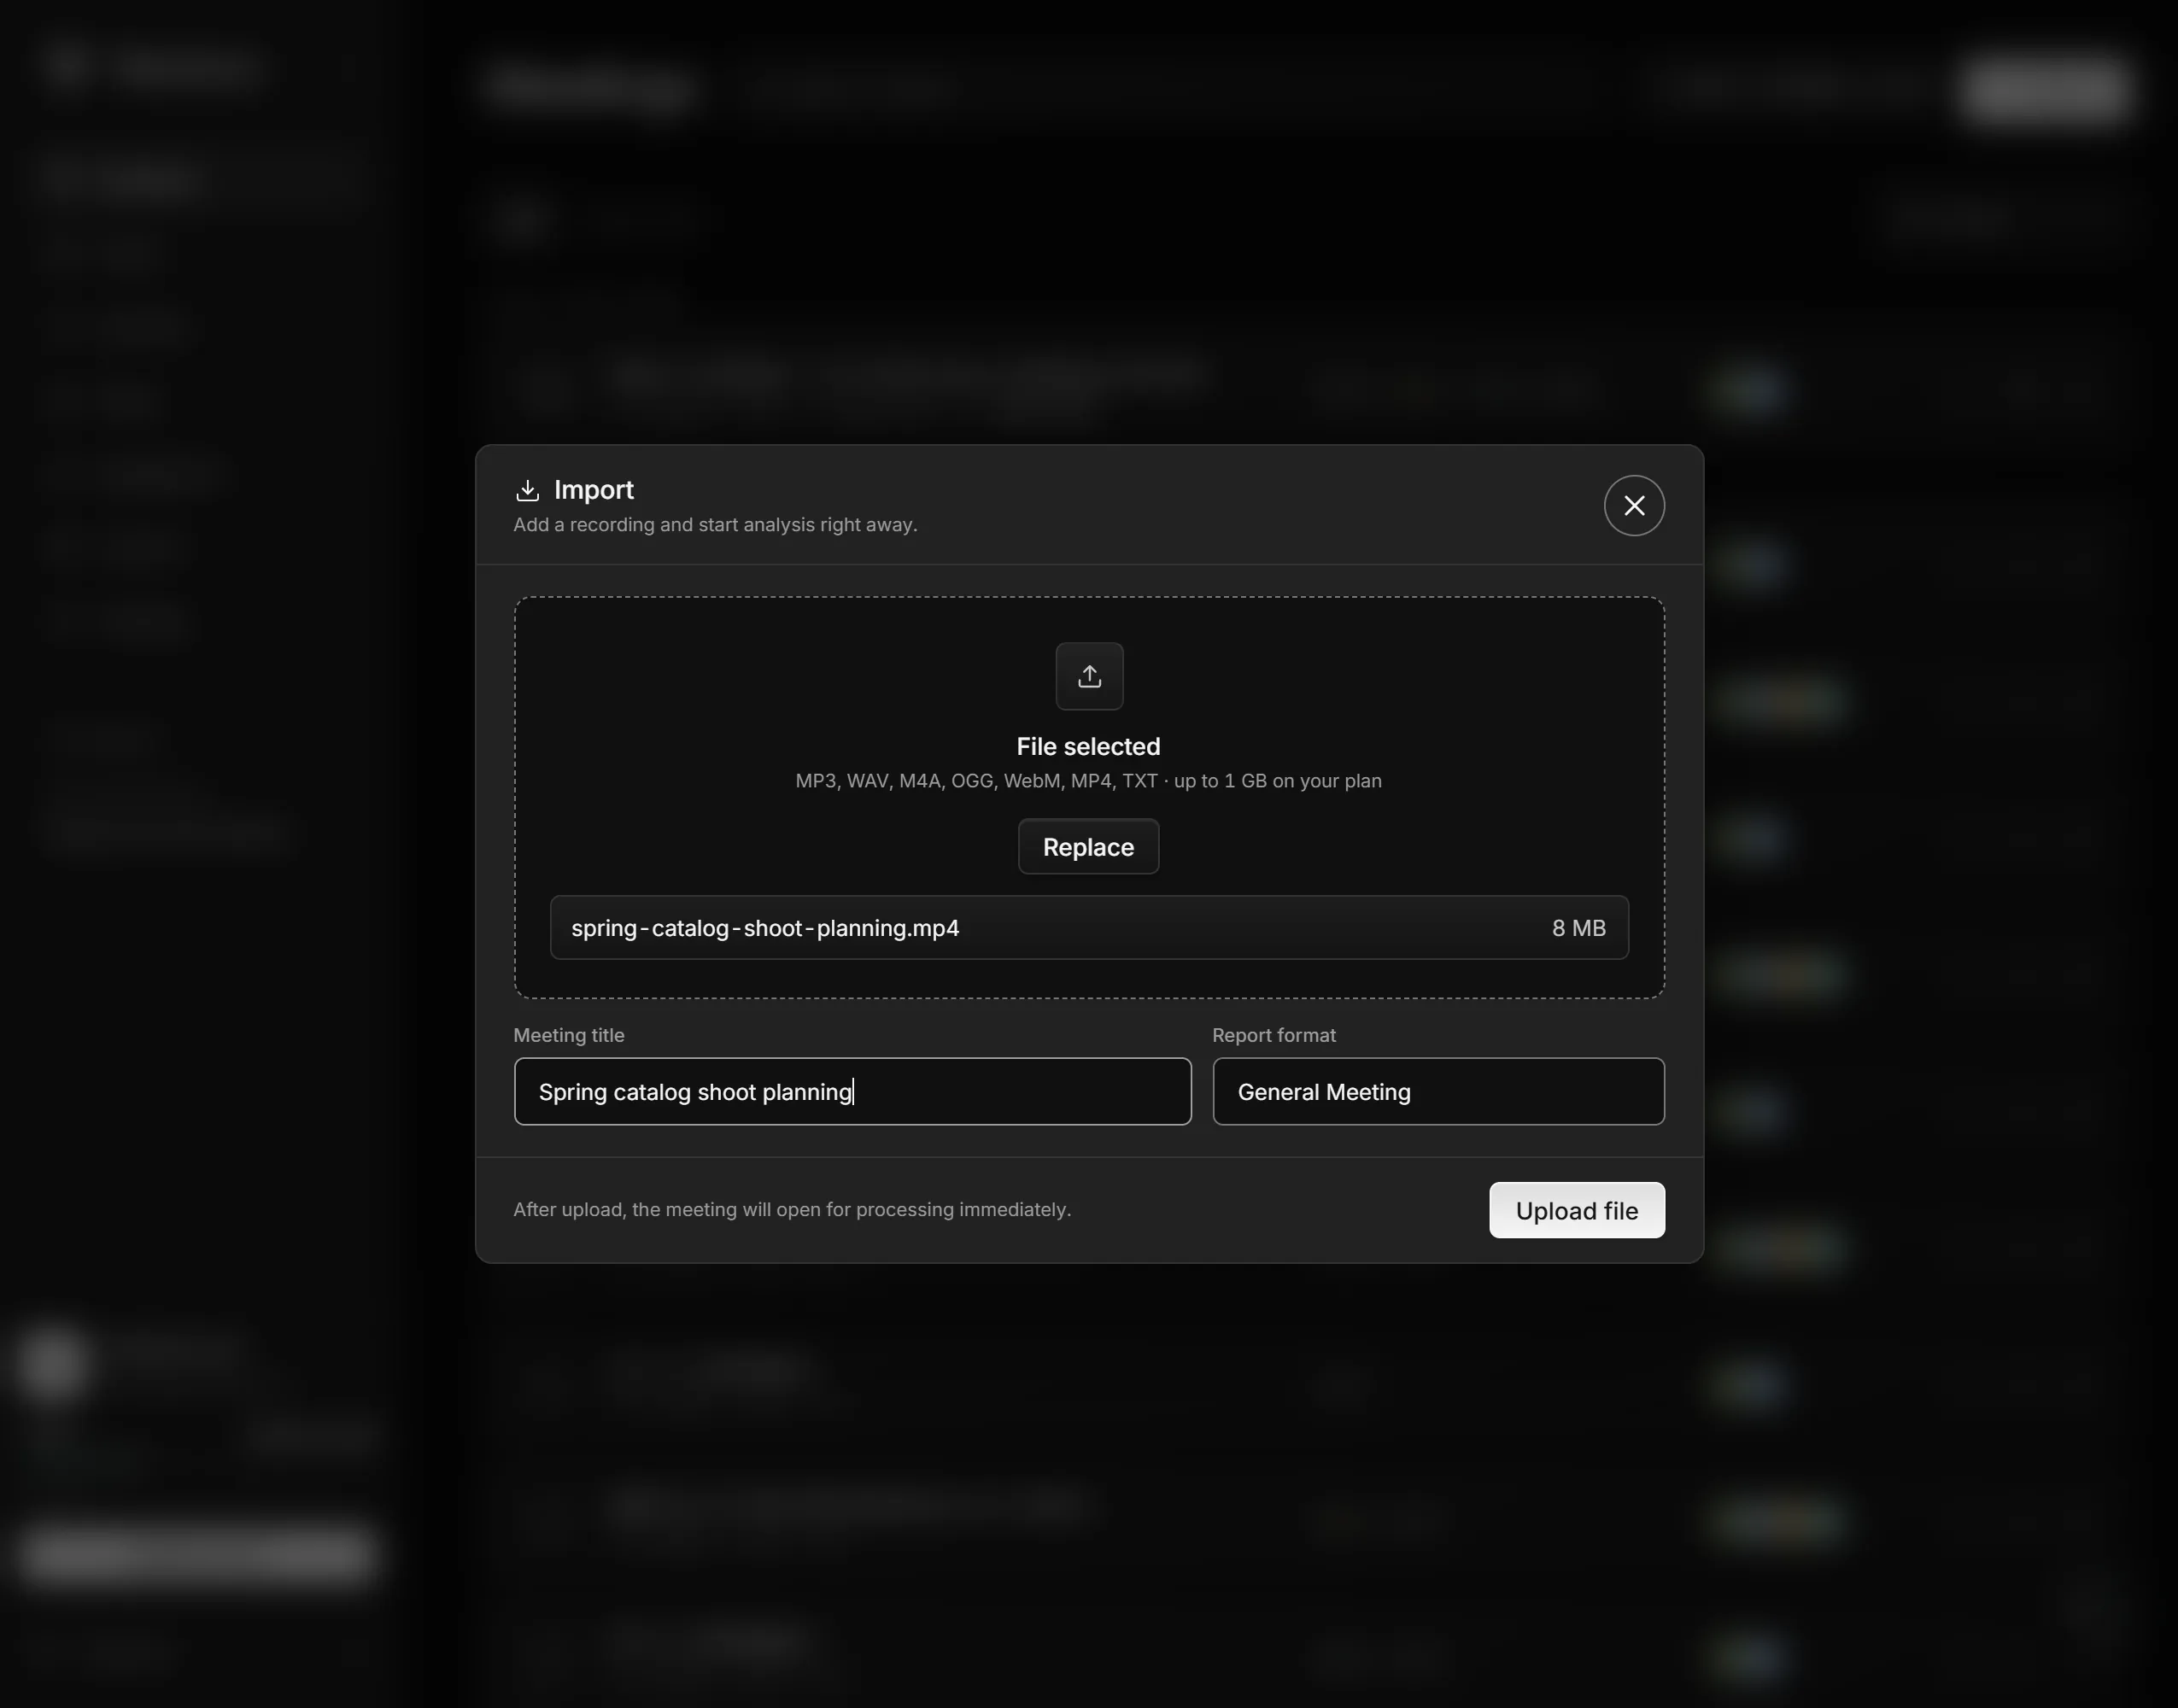The image size is (2178, 1708).
Task: Click the Add a recording subtitle text
Action: (715, 525)
